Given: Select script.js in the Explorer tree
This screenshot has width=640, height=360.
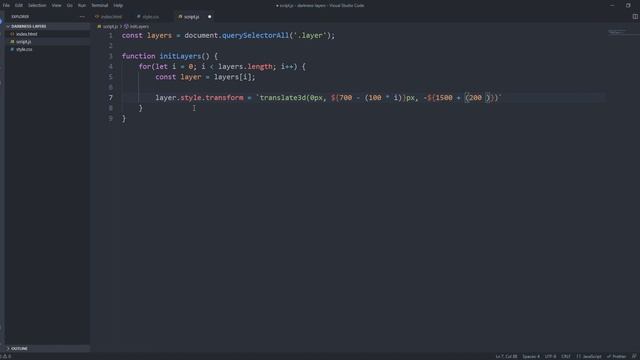Looking at the screenshot, I should (47, 42).
